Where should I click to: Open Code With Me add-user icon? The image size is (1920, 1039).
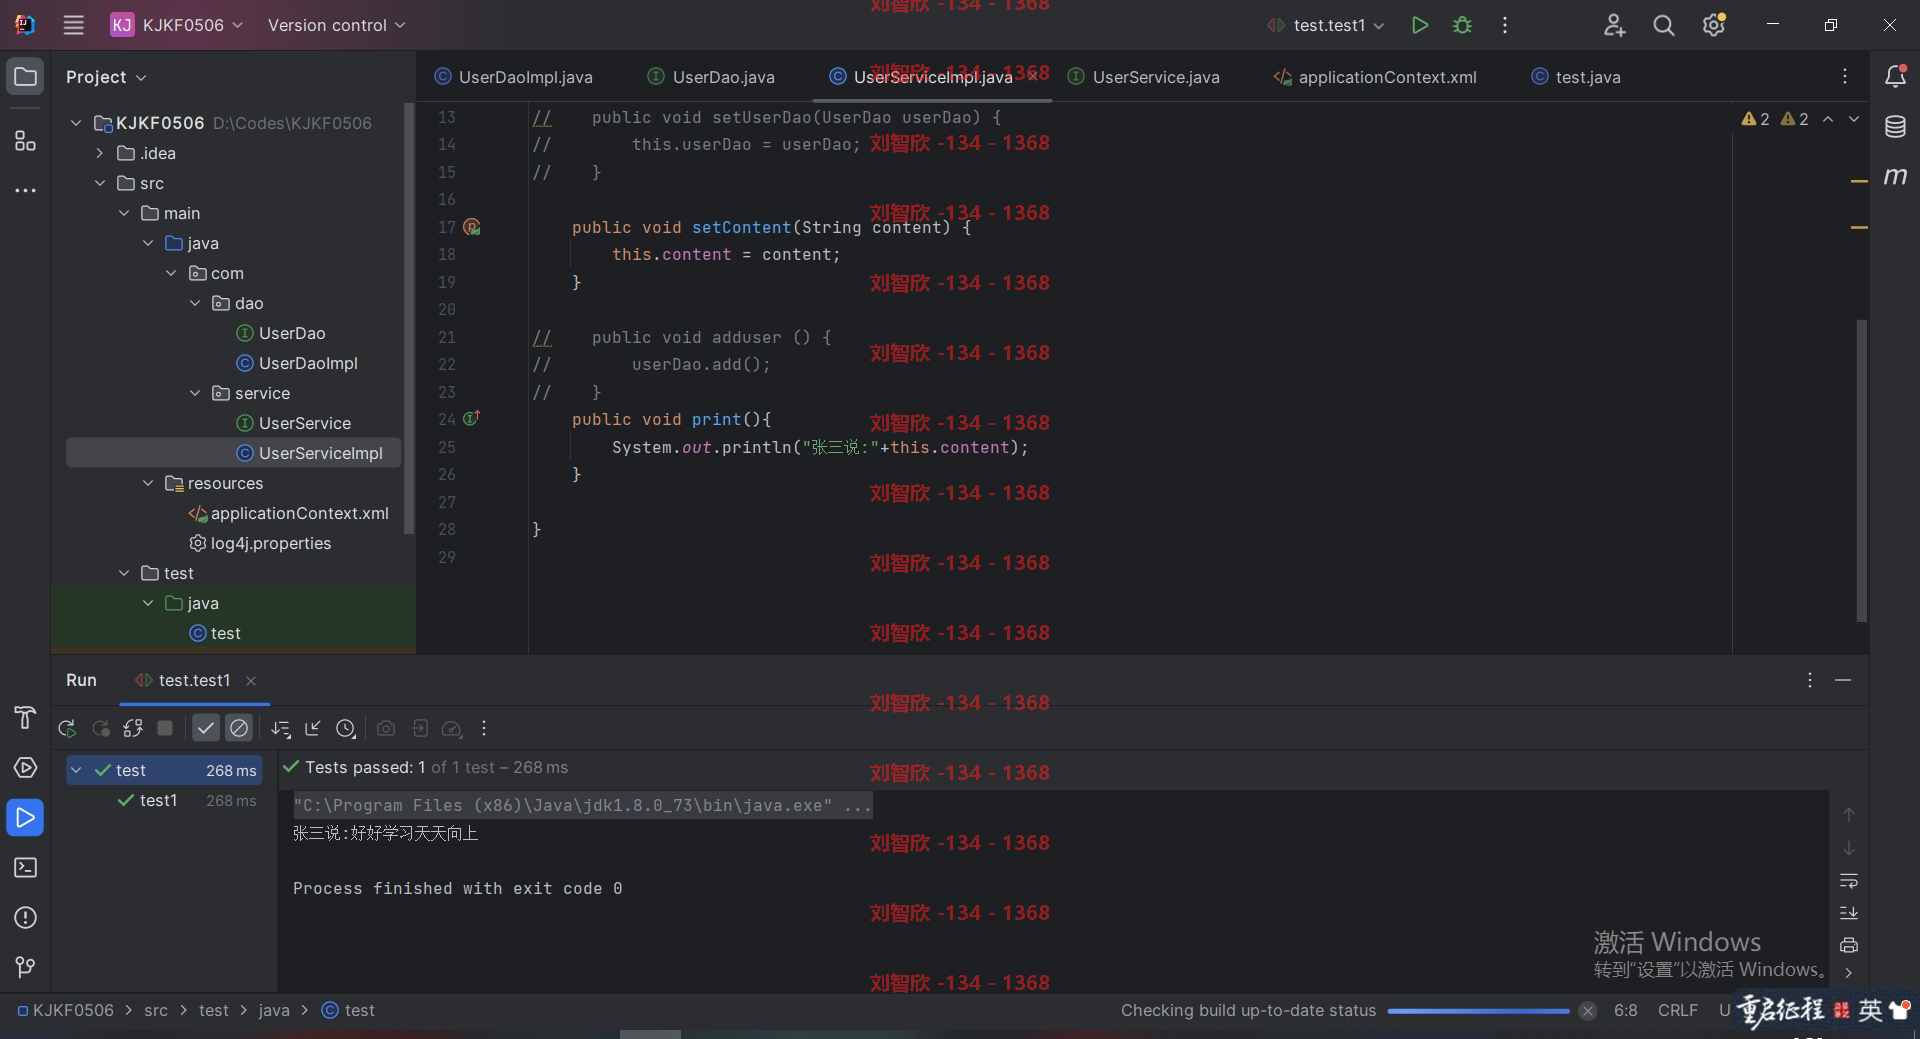click(1614, 25)
